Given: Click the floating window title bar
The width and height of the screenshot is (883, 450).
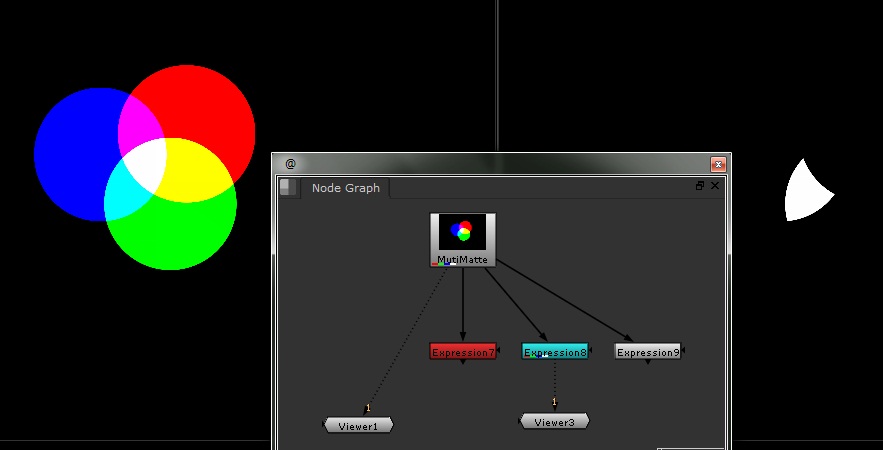Looking at the screenshot, I should [x=500, y=164].
